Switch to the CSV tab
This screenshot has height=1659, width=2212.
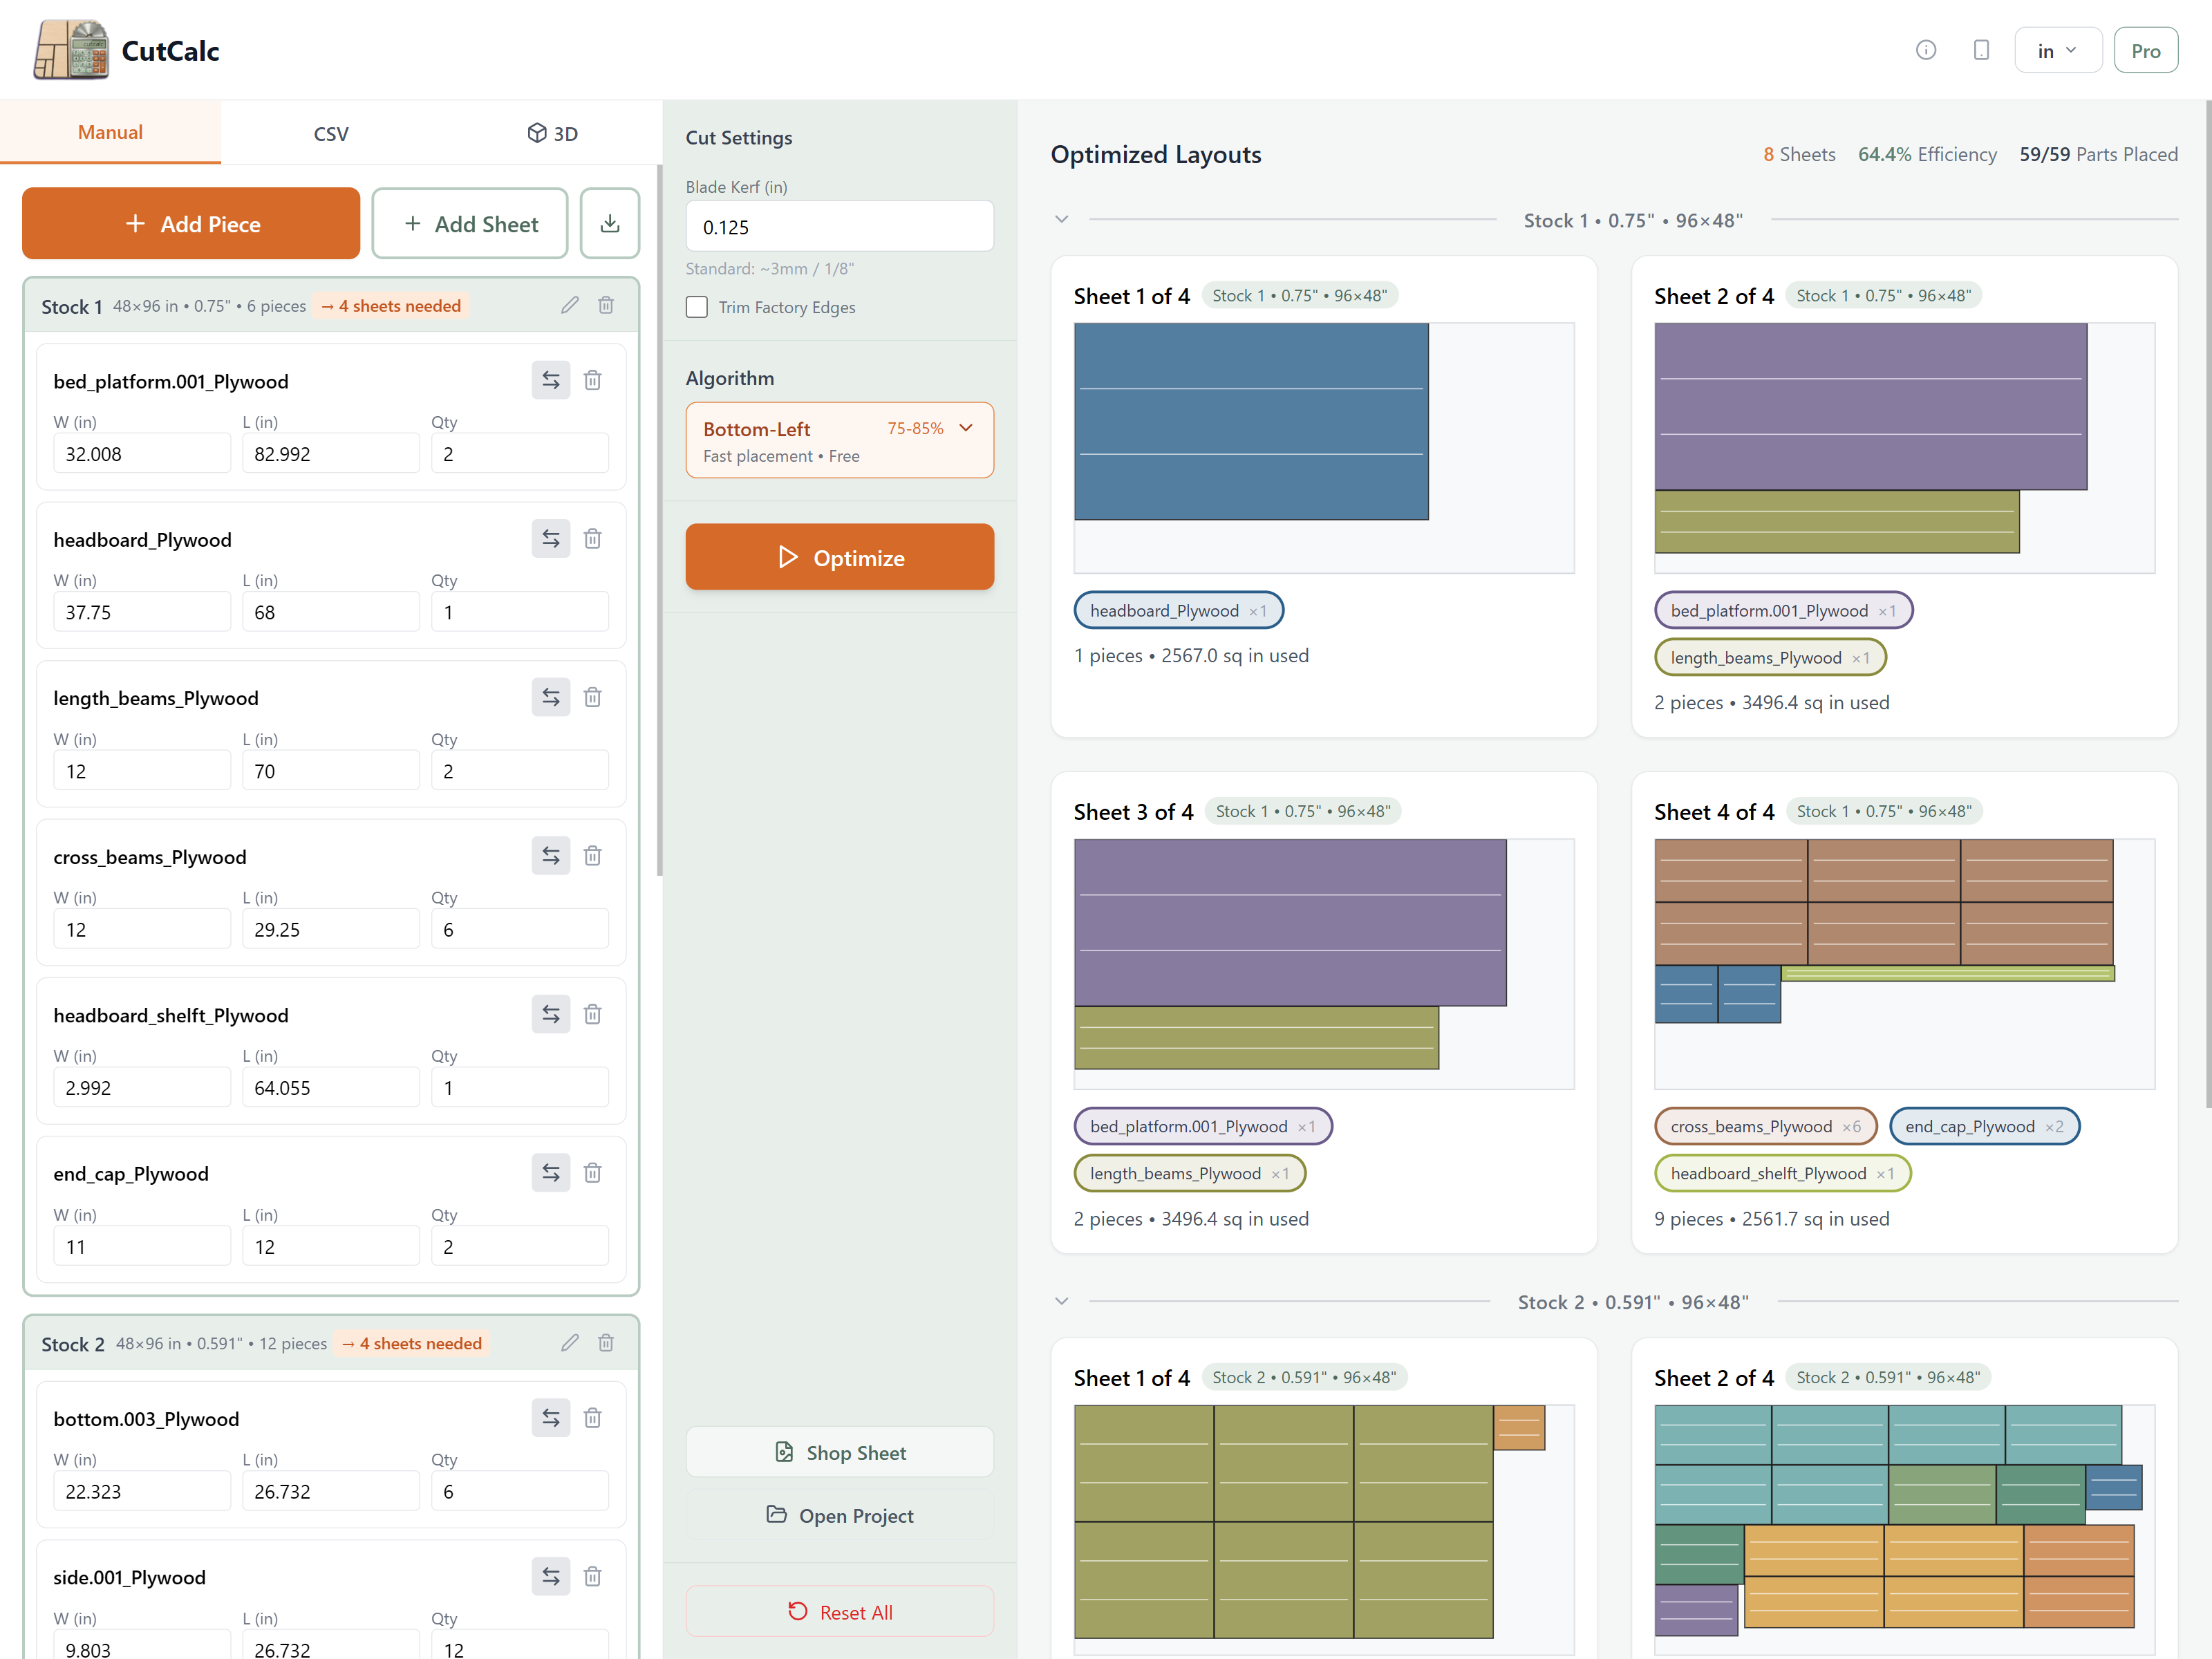(x=331, y=133)
